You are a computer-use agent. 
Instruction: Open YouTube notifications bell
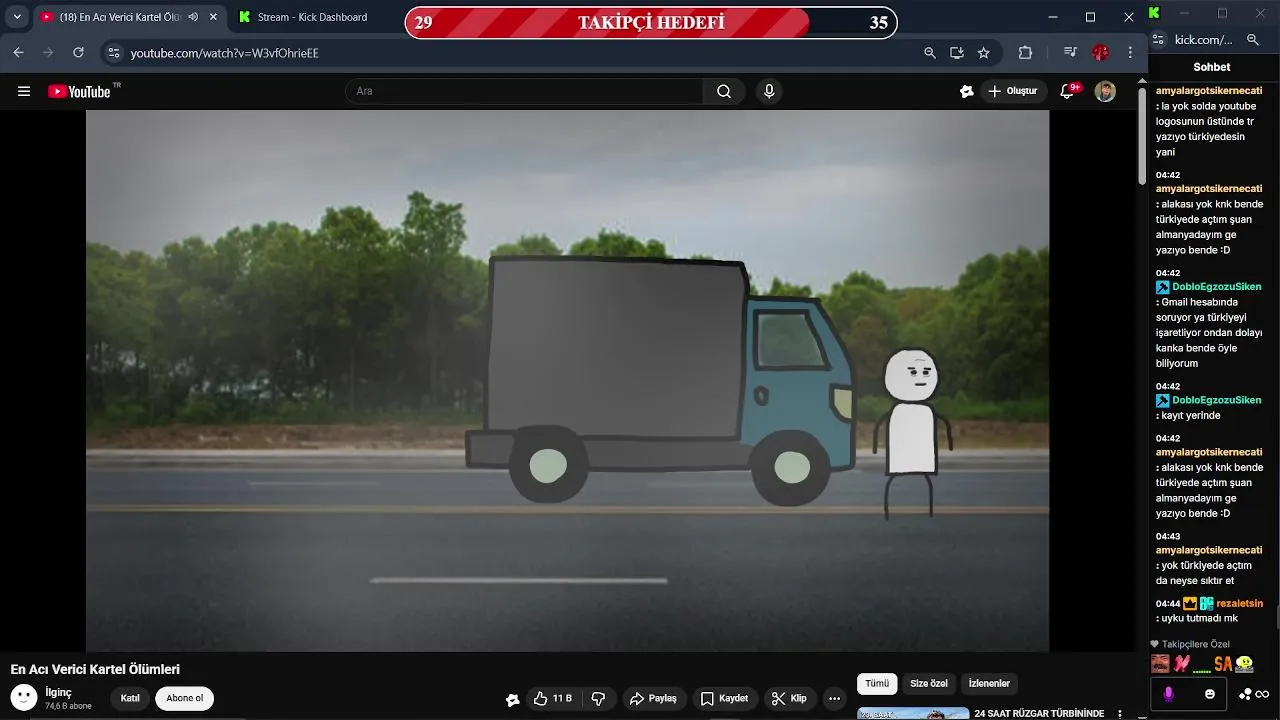click(x=1068, y=91)
